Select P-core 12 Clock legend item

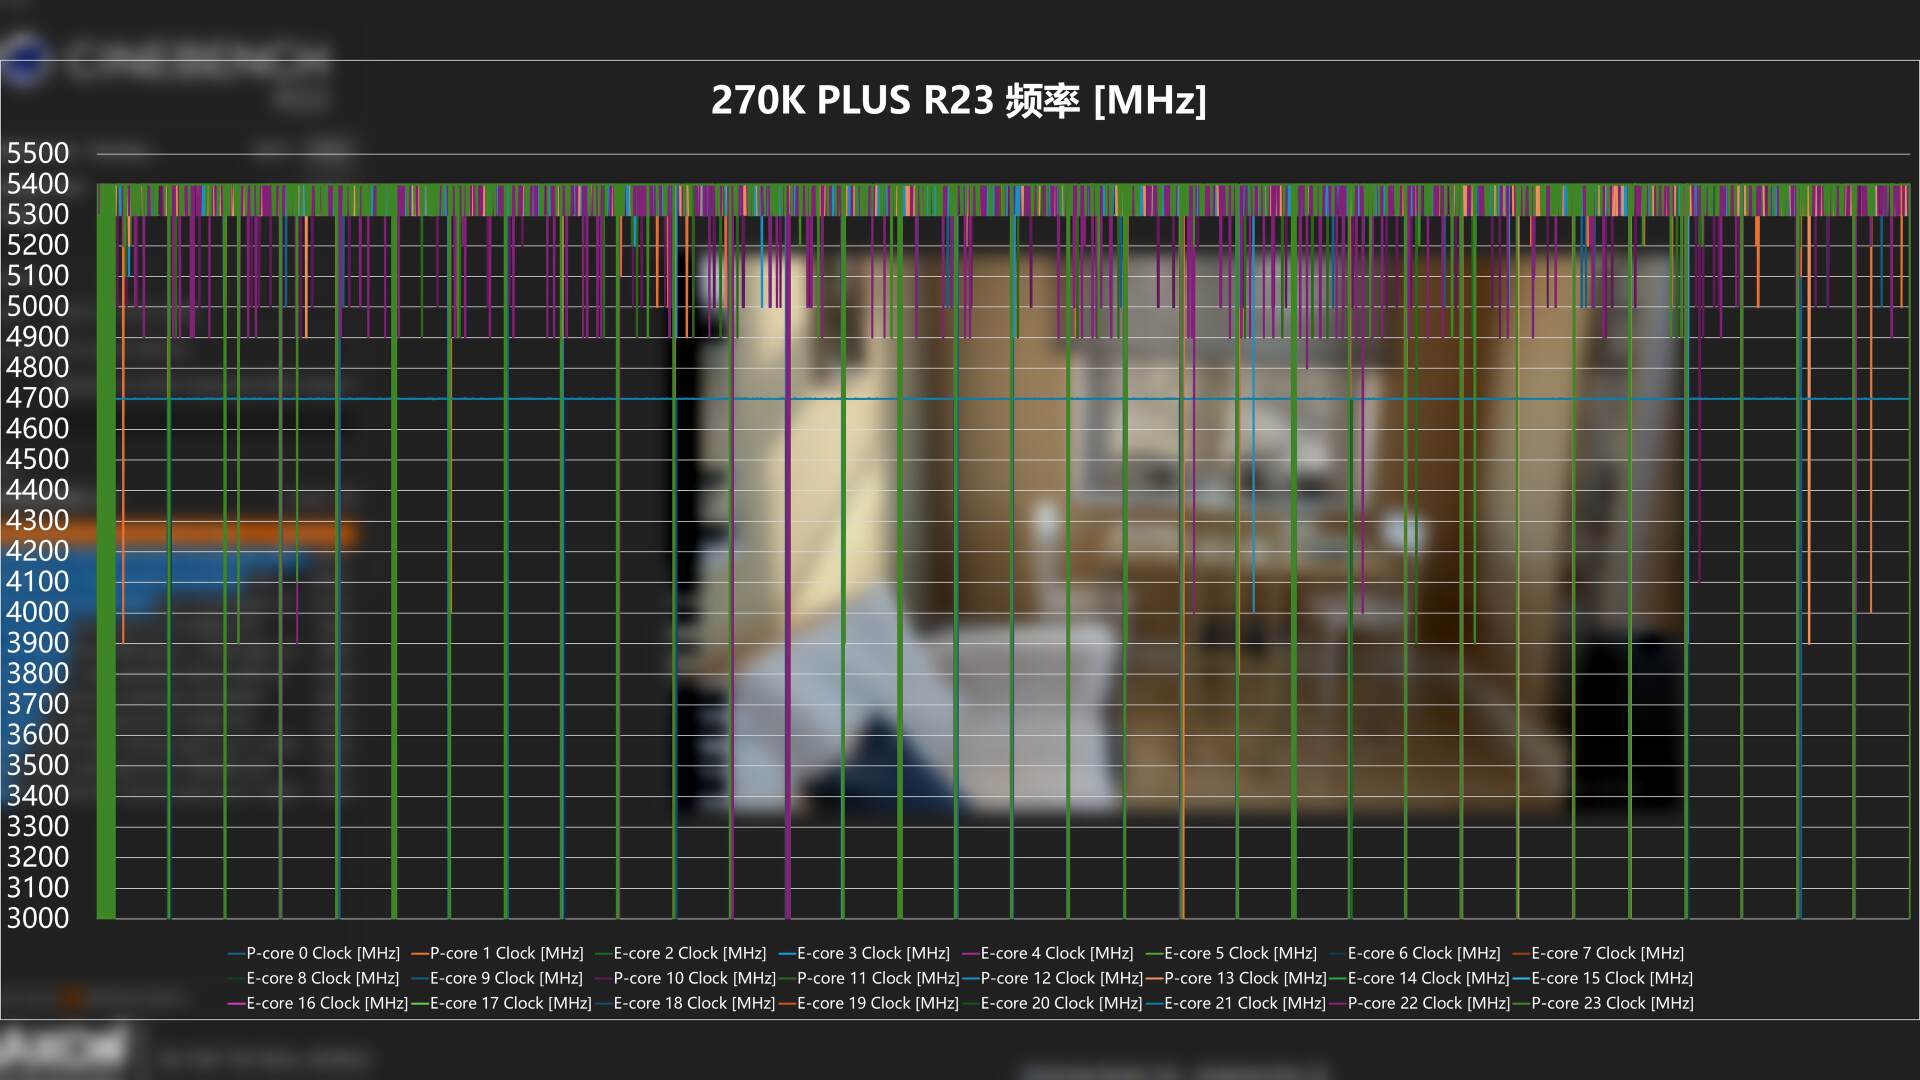pos(1061,978)
